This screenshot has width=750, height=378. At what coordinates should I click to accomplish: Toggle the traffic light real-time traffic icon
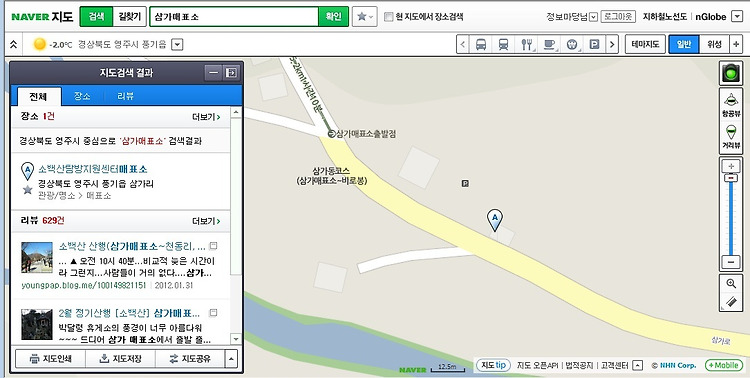pyautogui.click(x=730, y=73)
